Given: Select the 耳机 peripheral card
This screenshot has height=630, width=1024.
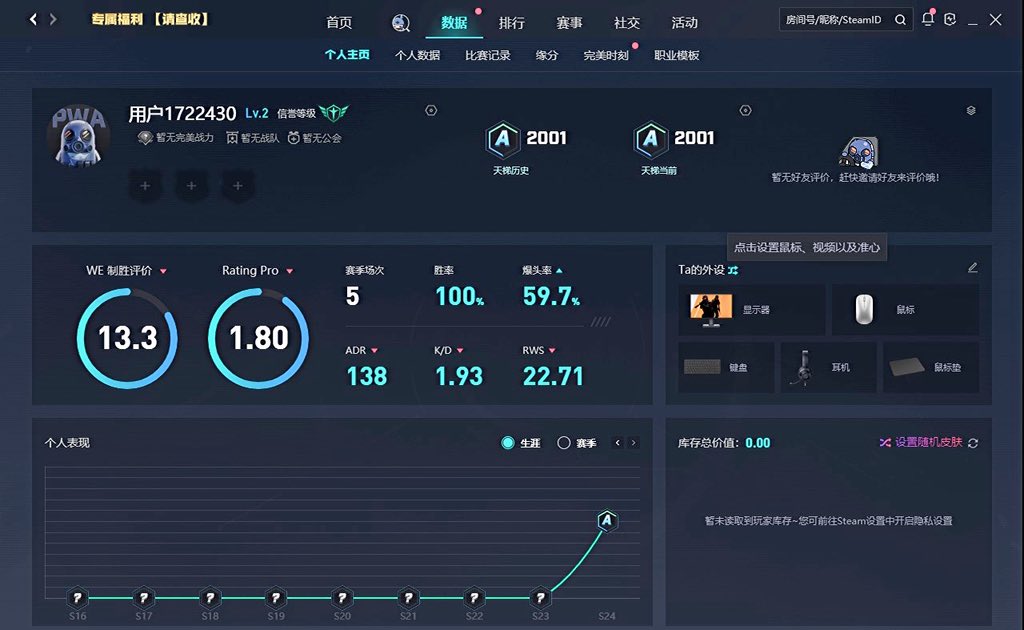Looking at the screenshot, I should (x=829, y=367).
